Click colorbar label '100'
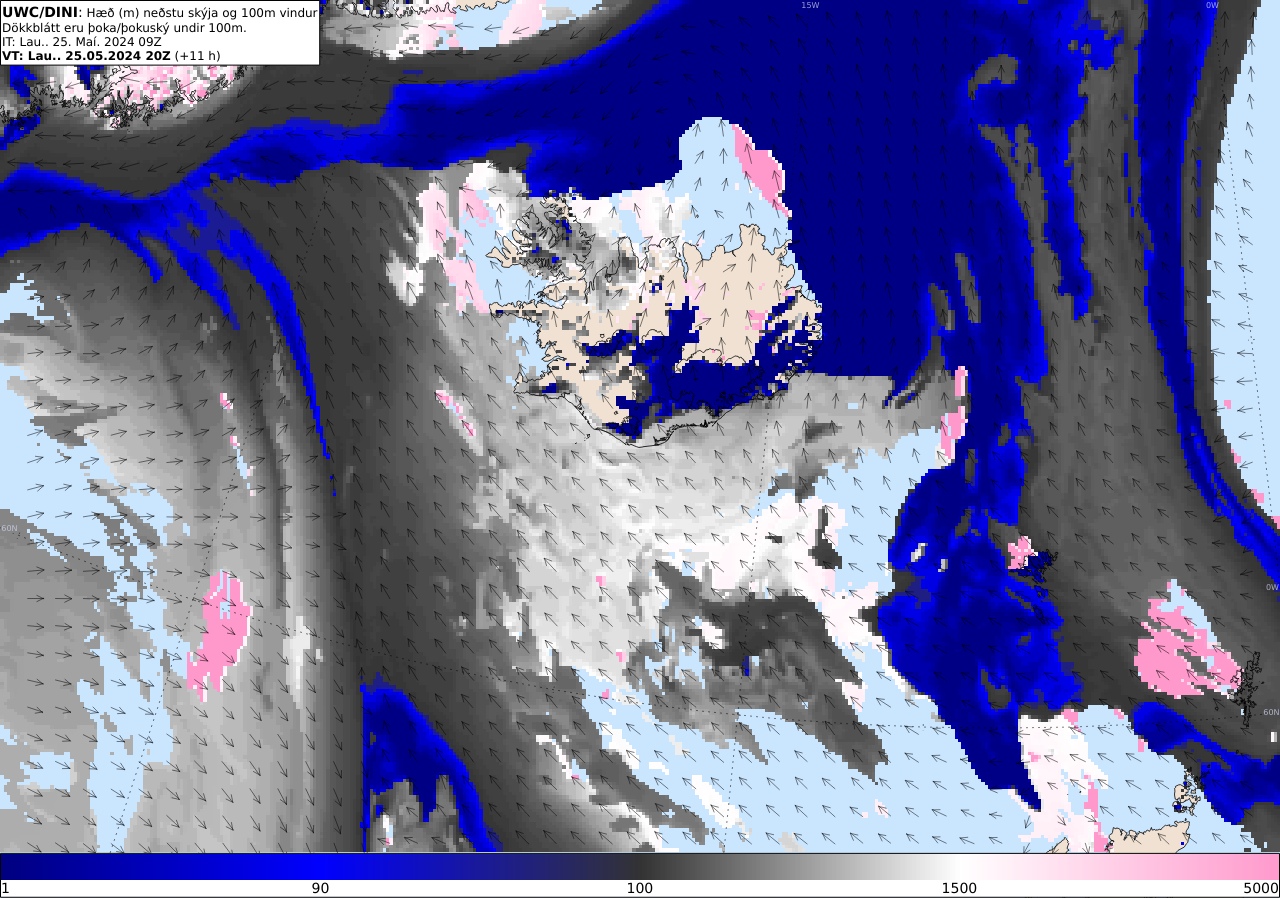Screen dimensions: 1280x898 pos(640,888)
